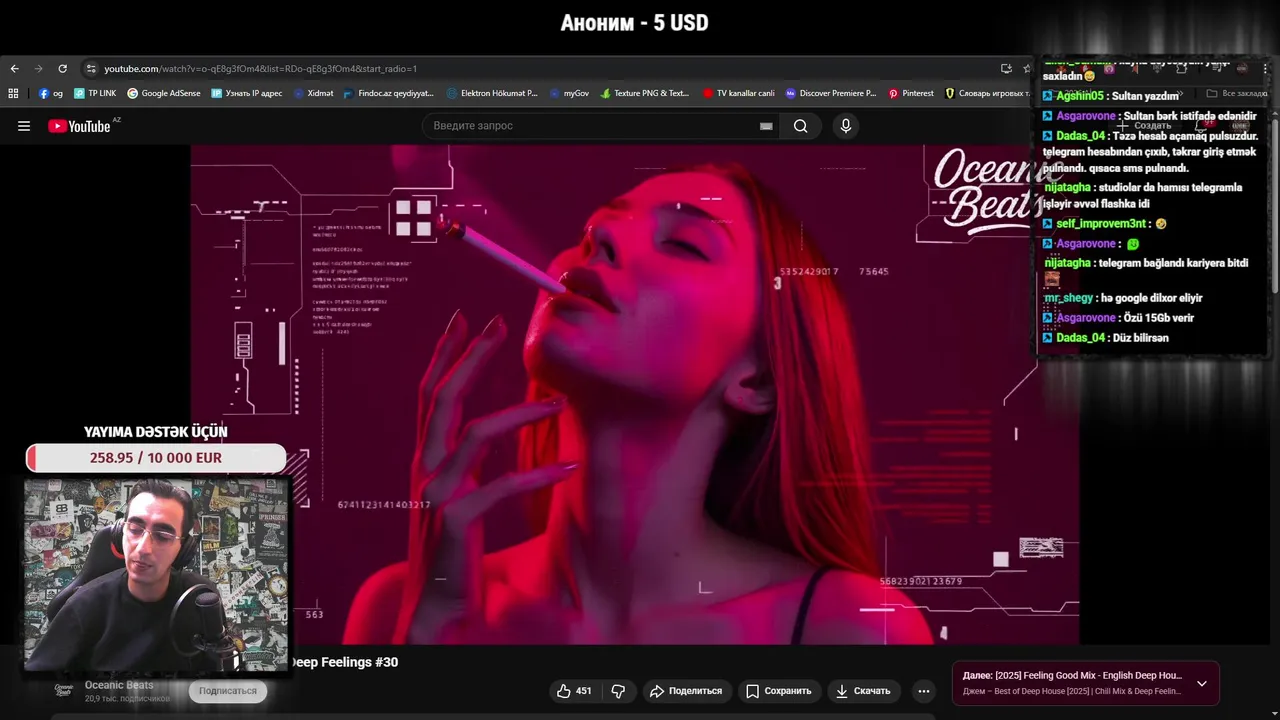
Task: Go to YouTube home via the logo
Action: coord(80,126)
